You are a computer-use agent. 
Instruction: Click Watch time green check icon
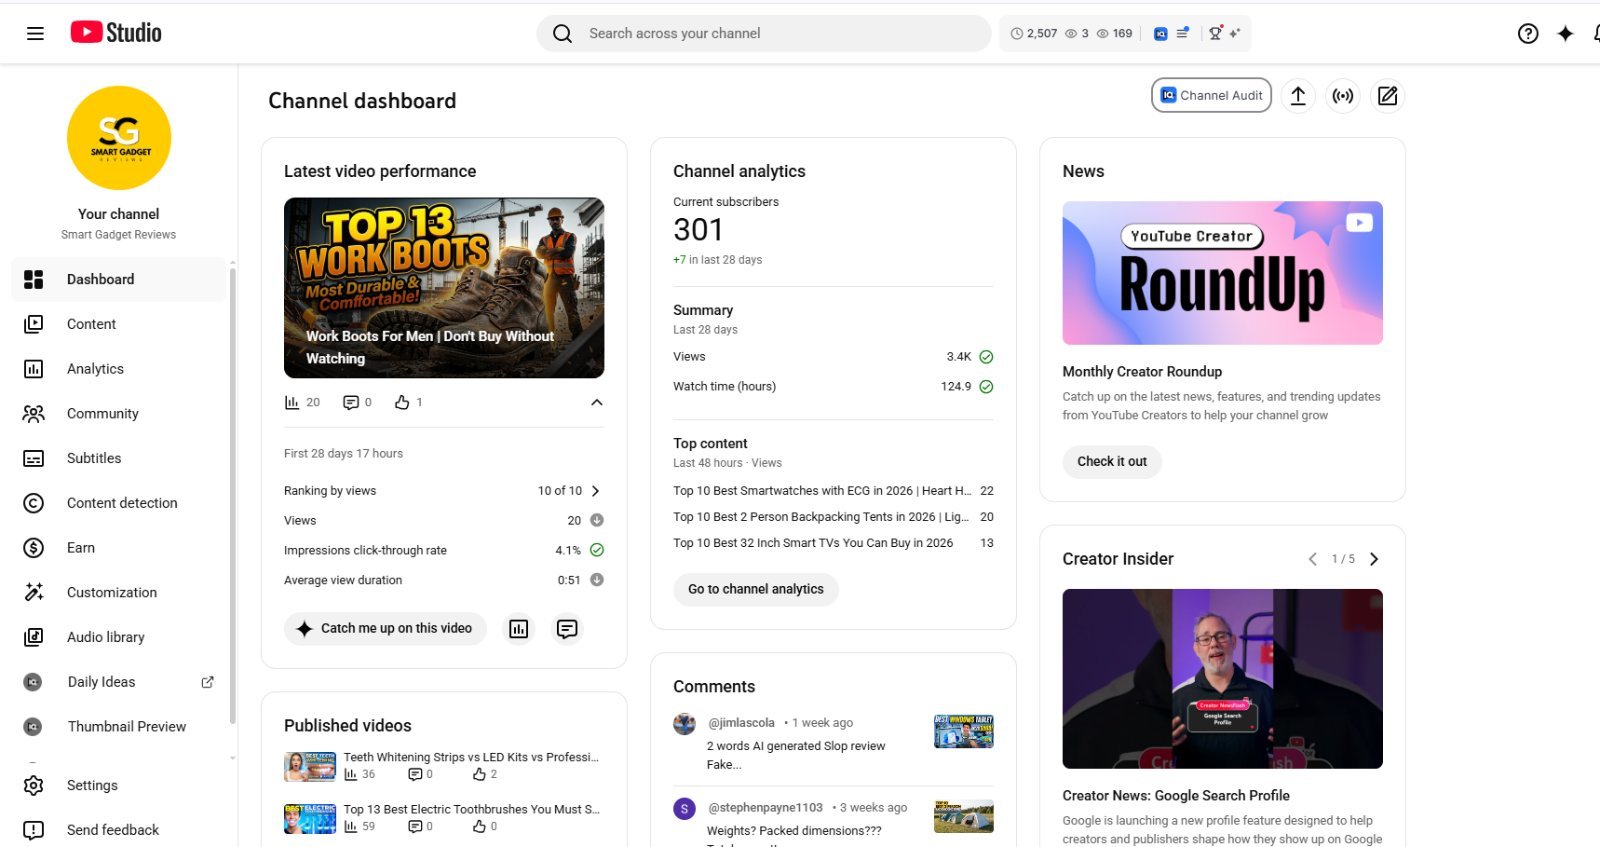pos(986,387)
